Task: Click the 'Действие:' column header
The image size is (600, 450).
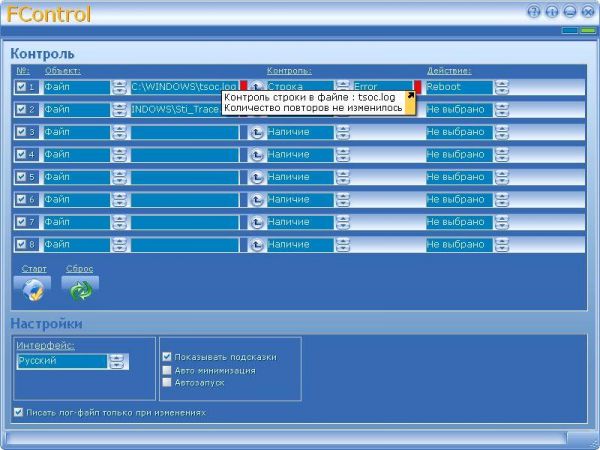Action: click(448, 71)
